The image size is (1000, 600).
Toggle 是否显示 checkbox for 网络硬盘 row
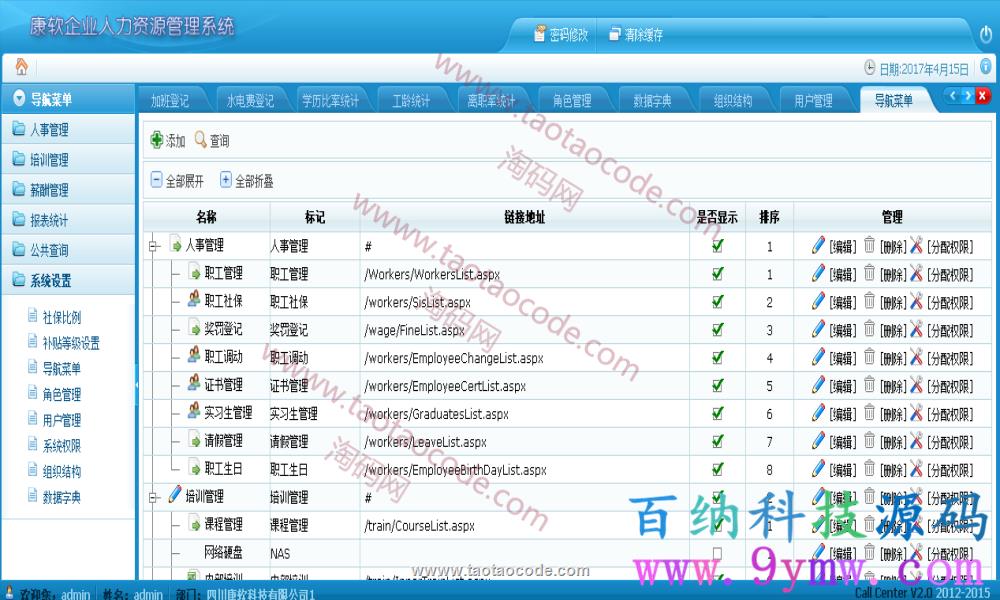tap(717, 553)
